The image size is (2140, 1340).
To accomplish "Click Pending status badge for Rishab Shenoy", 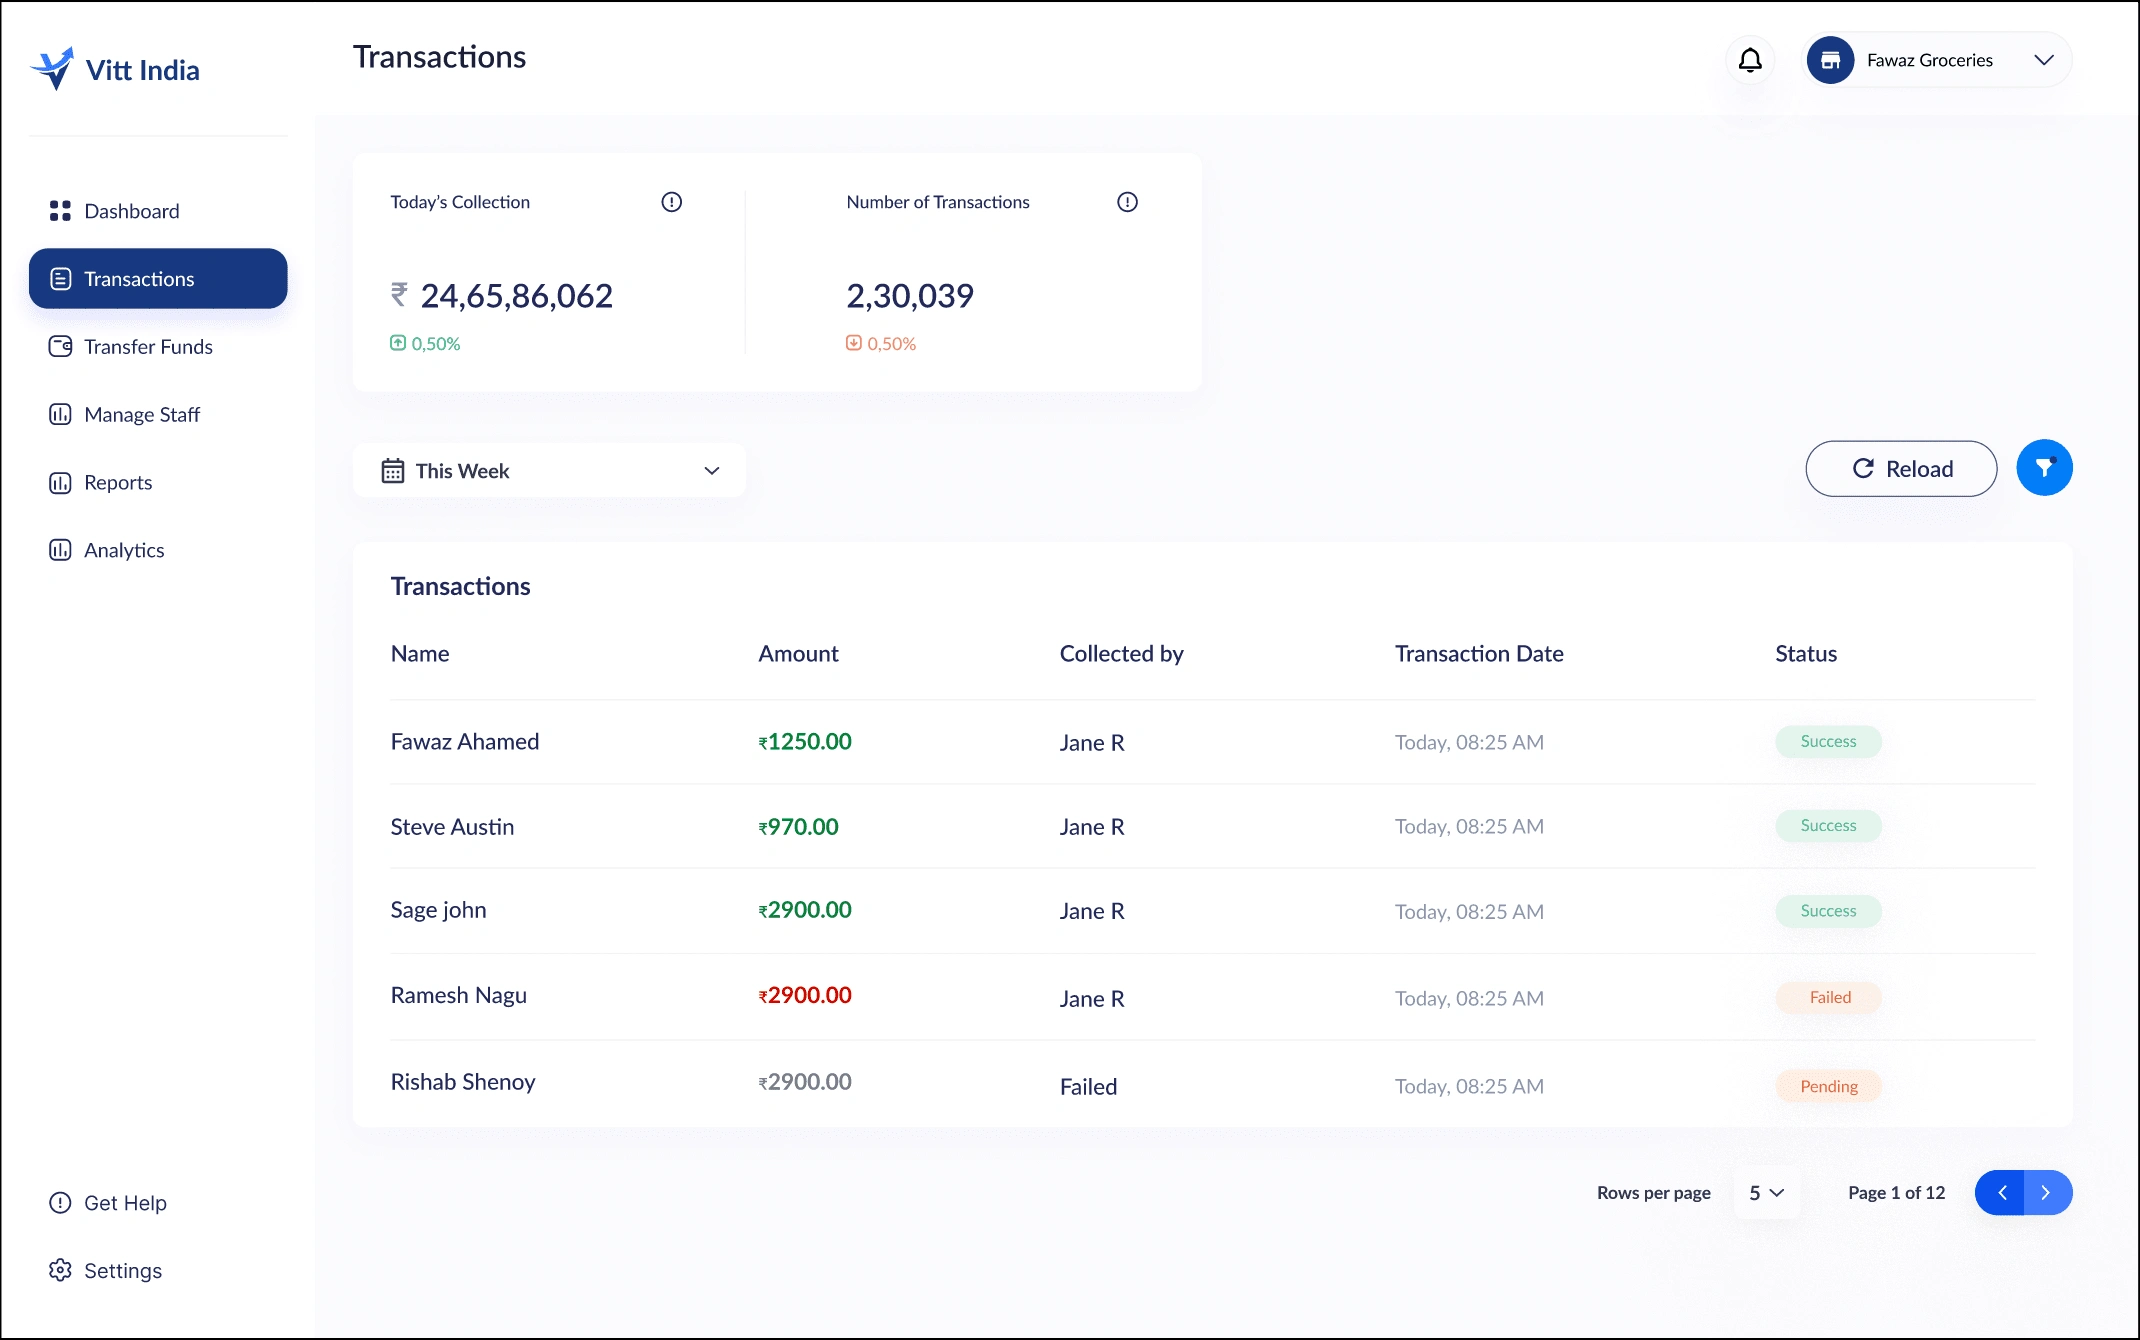I will 1828,1086.
